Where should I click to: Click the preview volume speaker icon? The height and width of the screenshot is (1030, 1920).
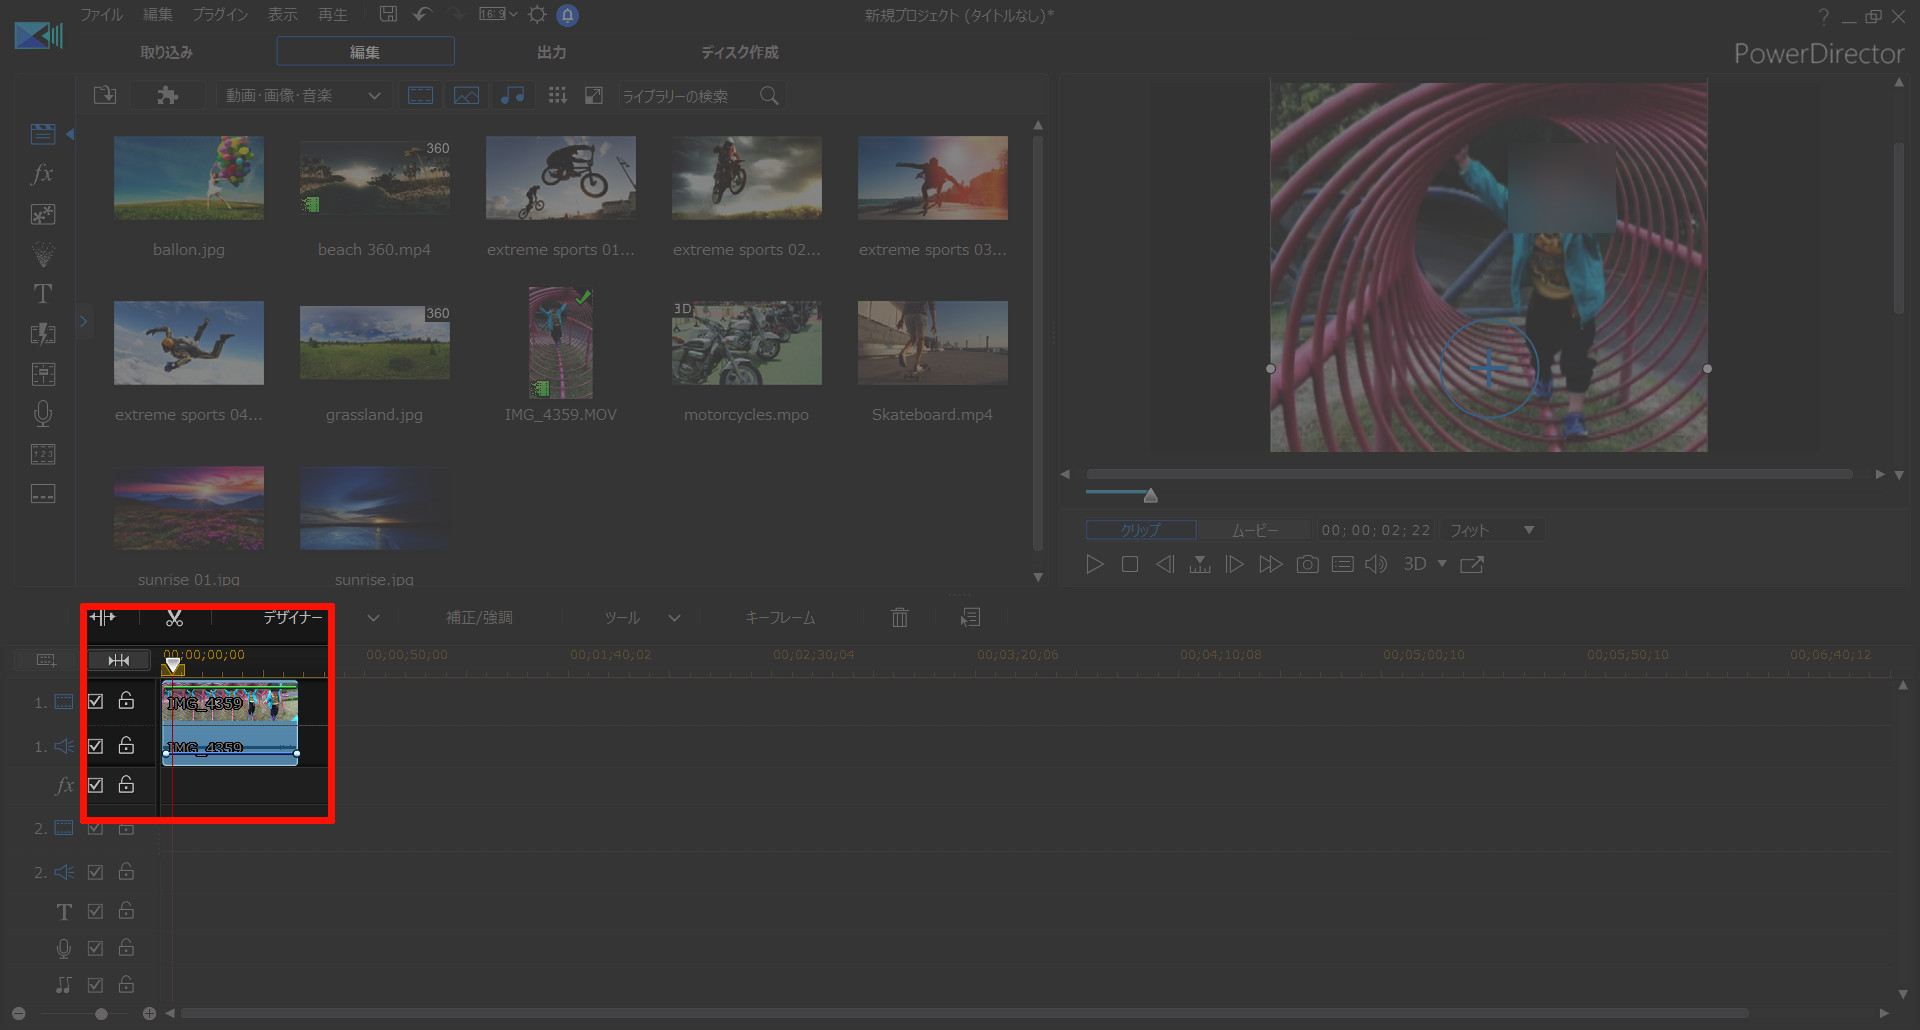tap(1376, 564)
